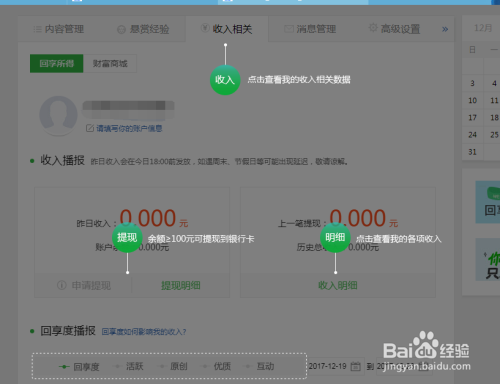Click the 高级设置 gear icon

point(373,28)
